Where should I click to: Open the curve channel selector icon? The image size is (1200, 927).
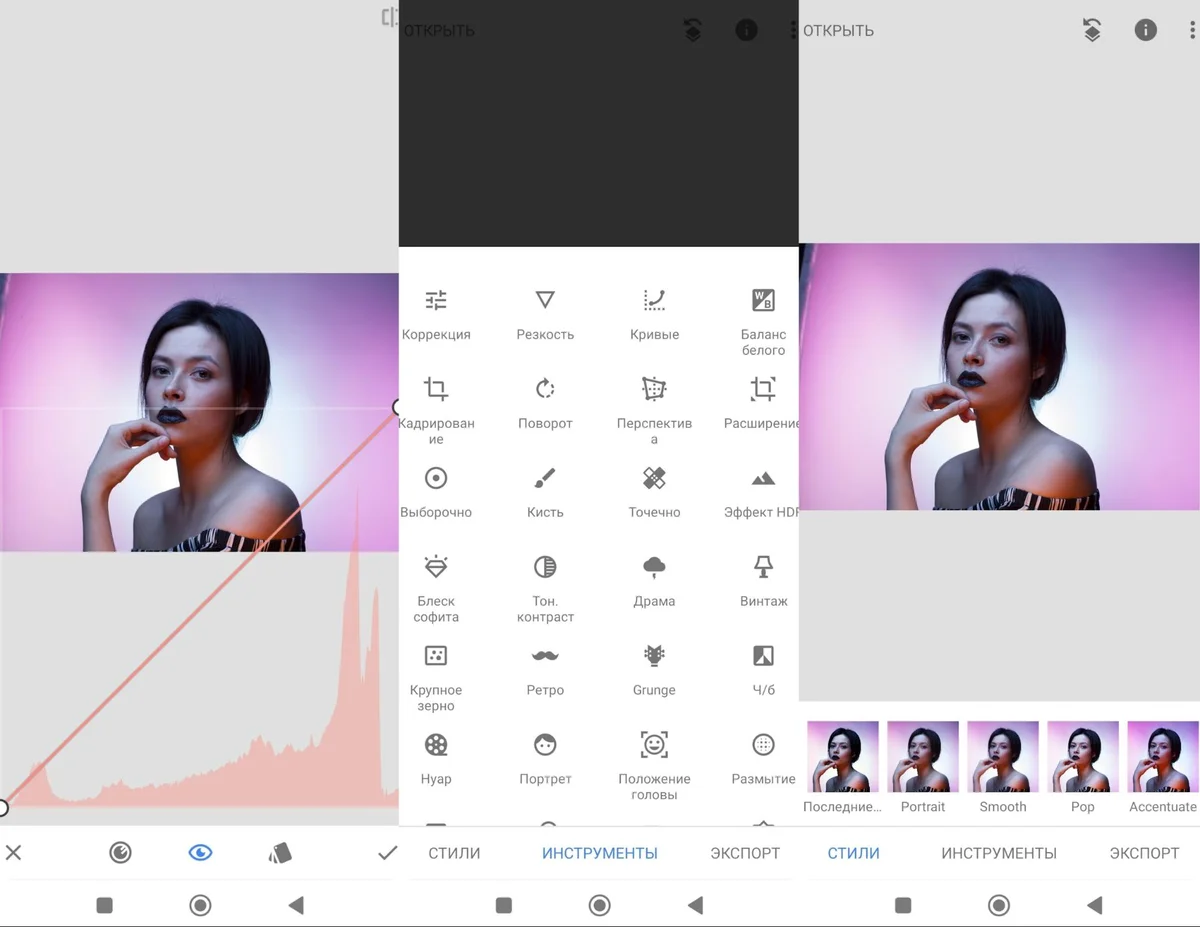(120, 853)
